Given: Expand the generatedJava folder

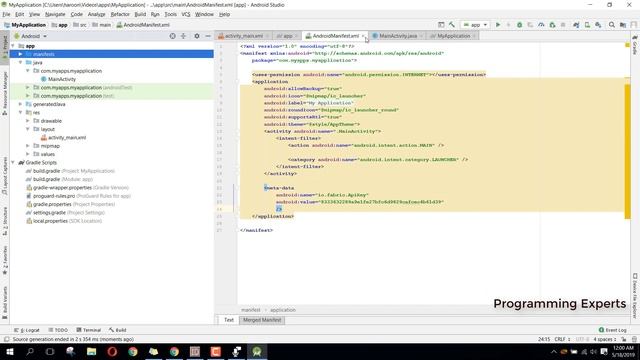Looking at the screenshot, I should tap(20, 104).
